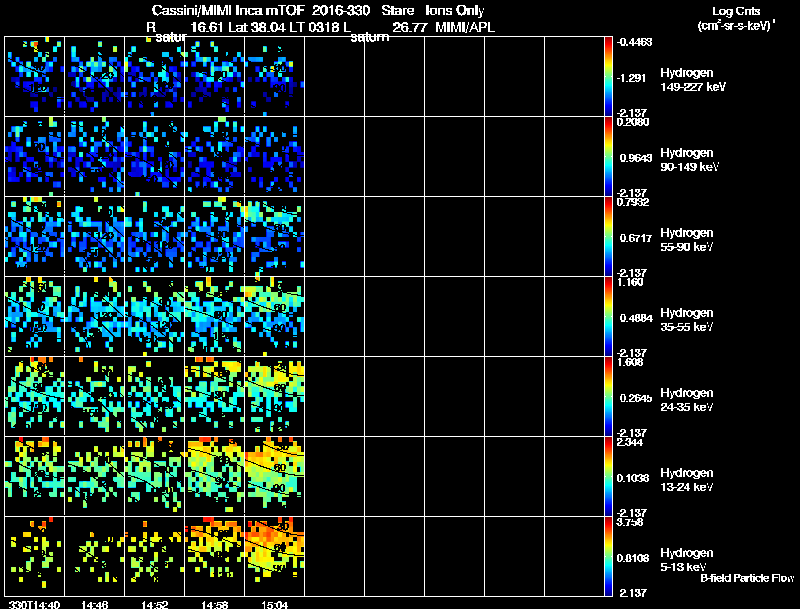
Task: Click the color bar for Hydrogen 55-90 keV
Action: pyautogui.click(x=608, y=236)
